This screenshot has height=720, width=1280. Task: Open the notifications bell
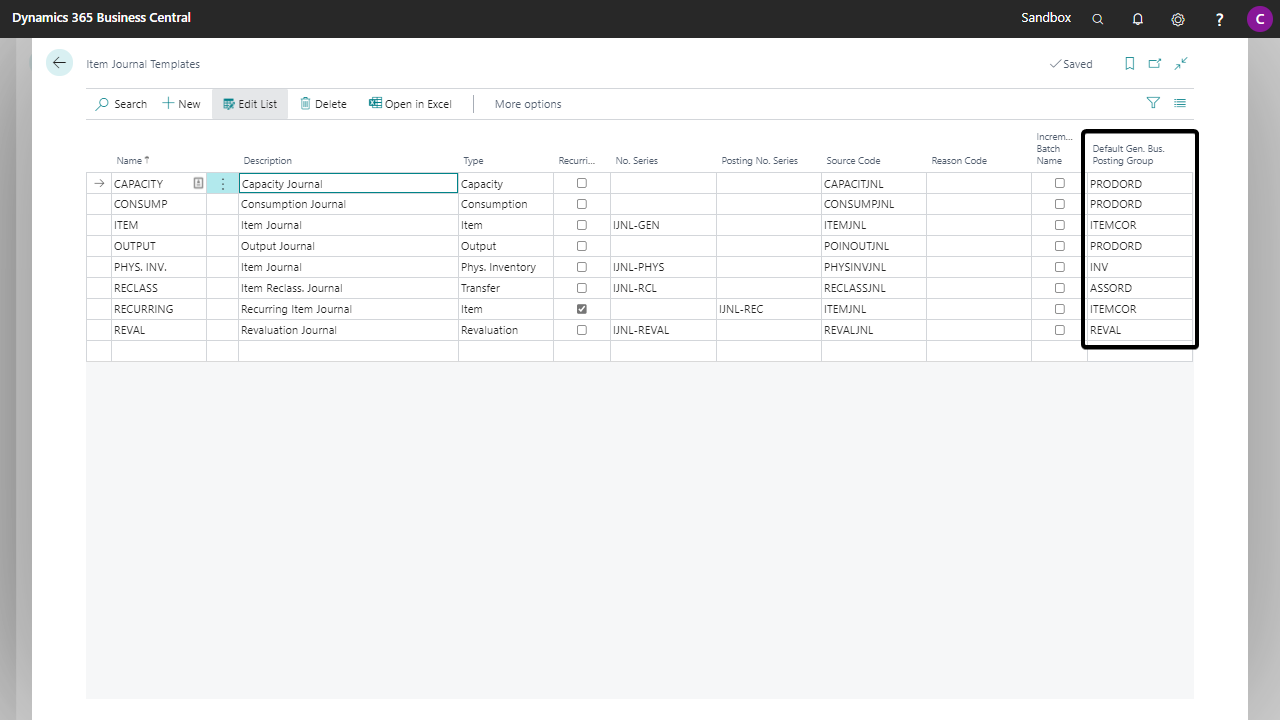click(x=1138, y=19)
